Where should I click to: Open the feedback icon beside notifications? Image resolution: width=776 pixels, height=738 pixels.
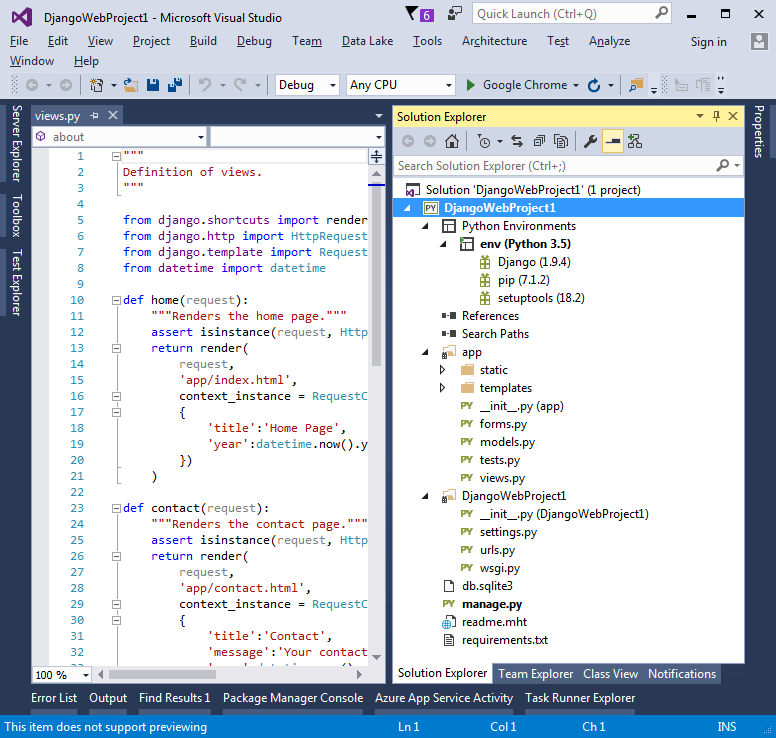point(454,13)
